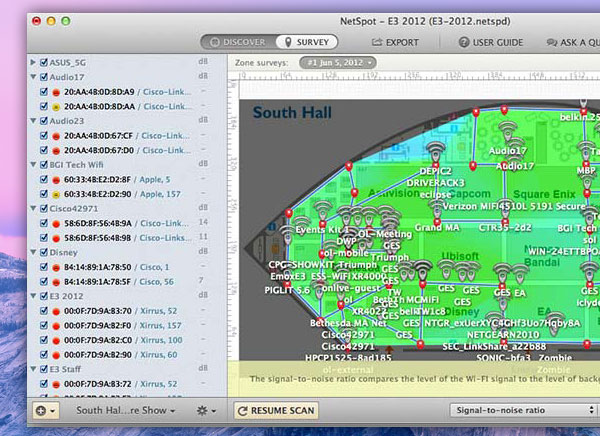Click the signal icon for 20:AA:48:0D:67:D0
This screenshot has height=436, width=600.
(x=56, y=150)
